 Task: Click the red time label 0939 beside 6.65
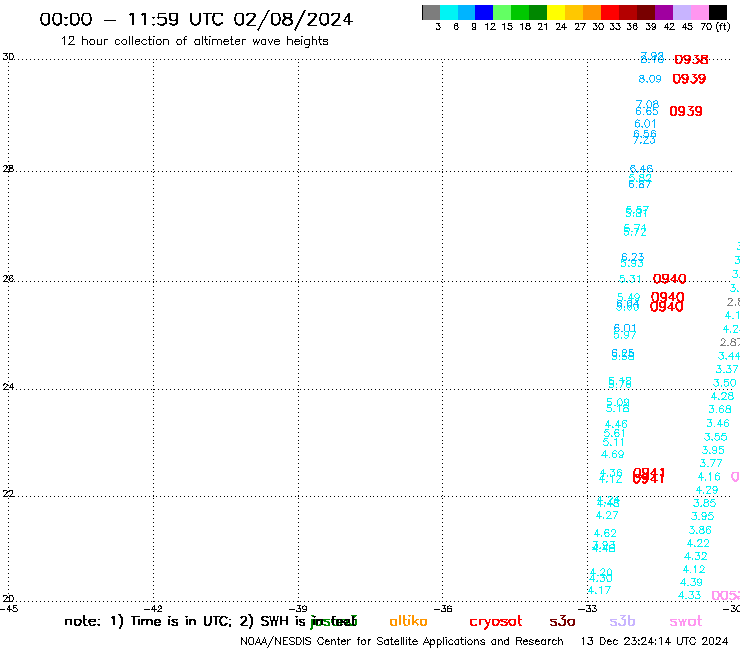686,111
